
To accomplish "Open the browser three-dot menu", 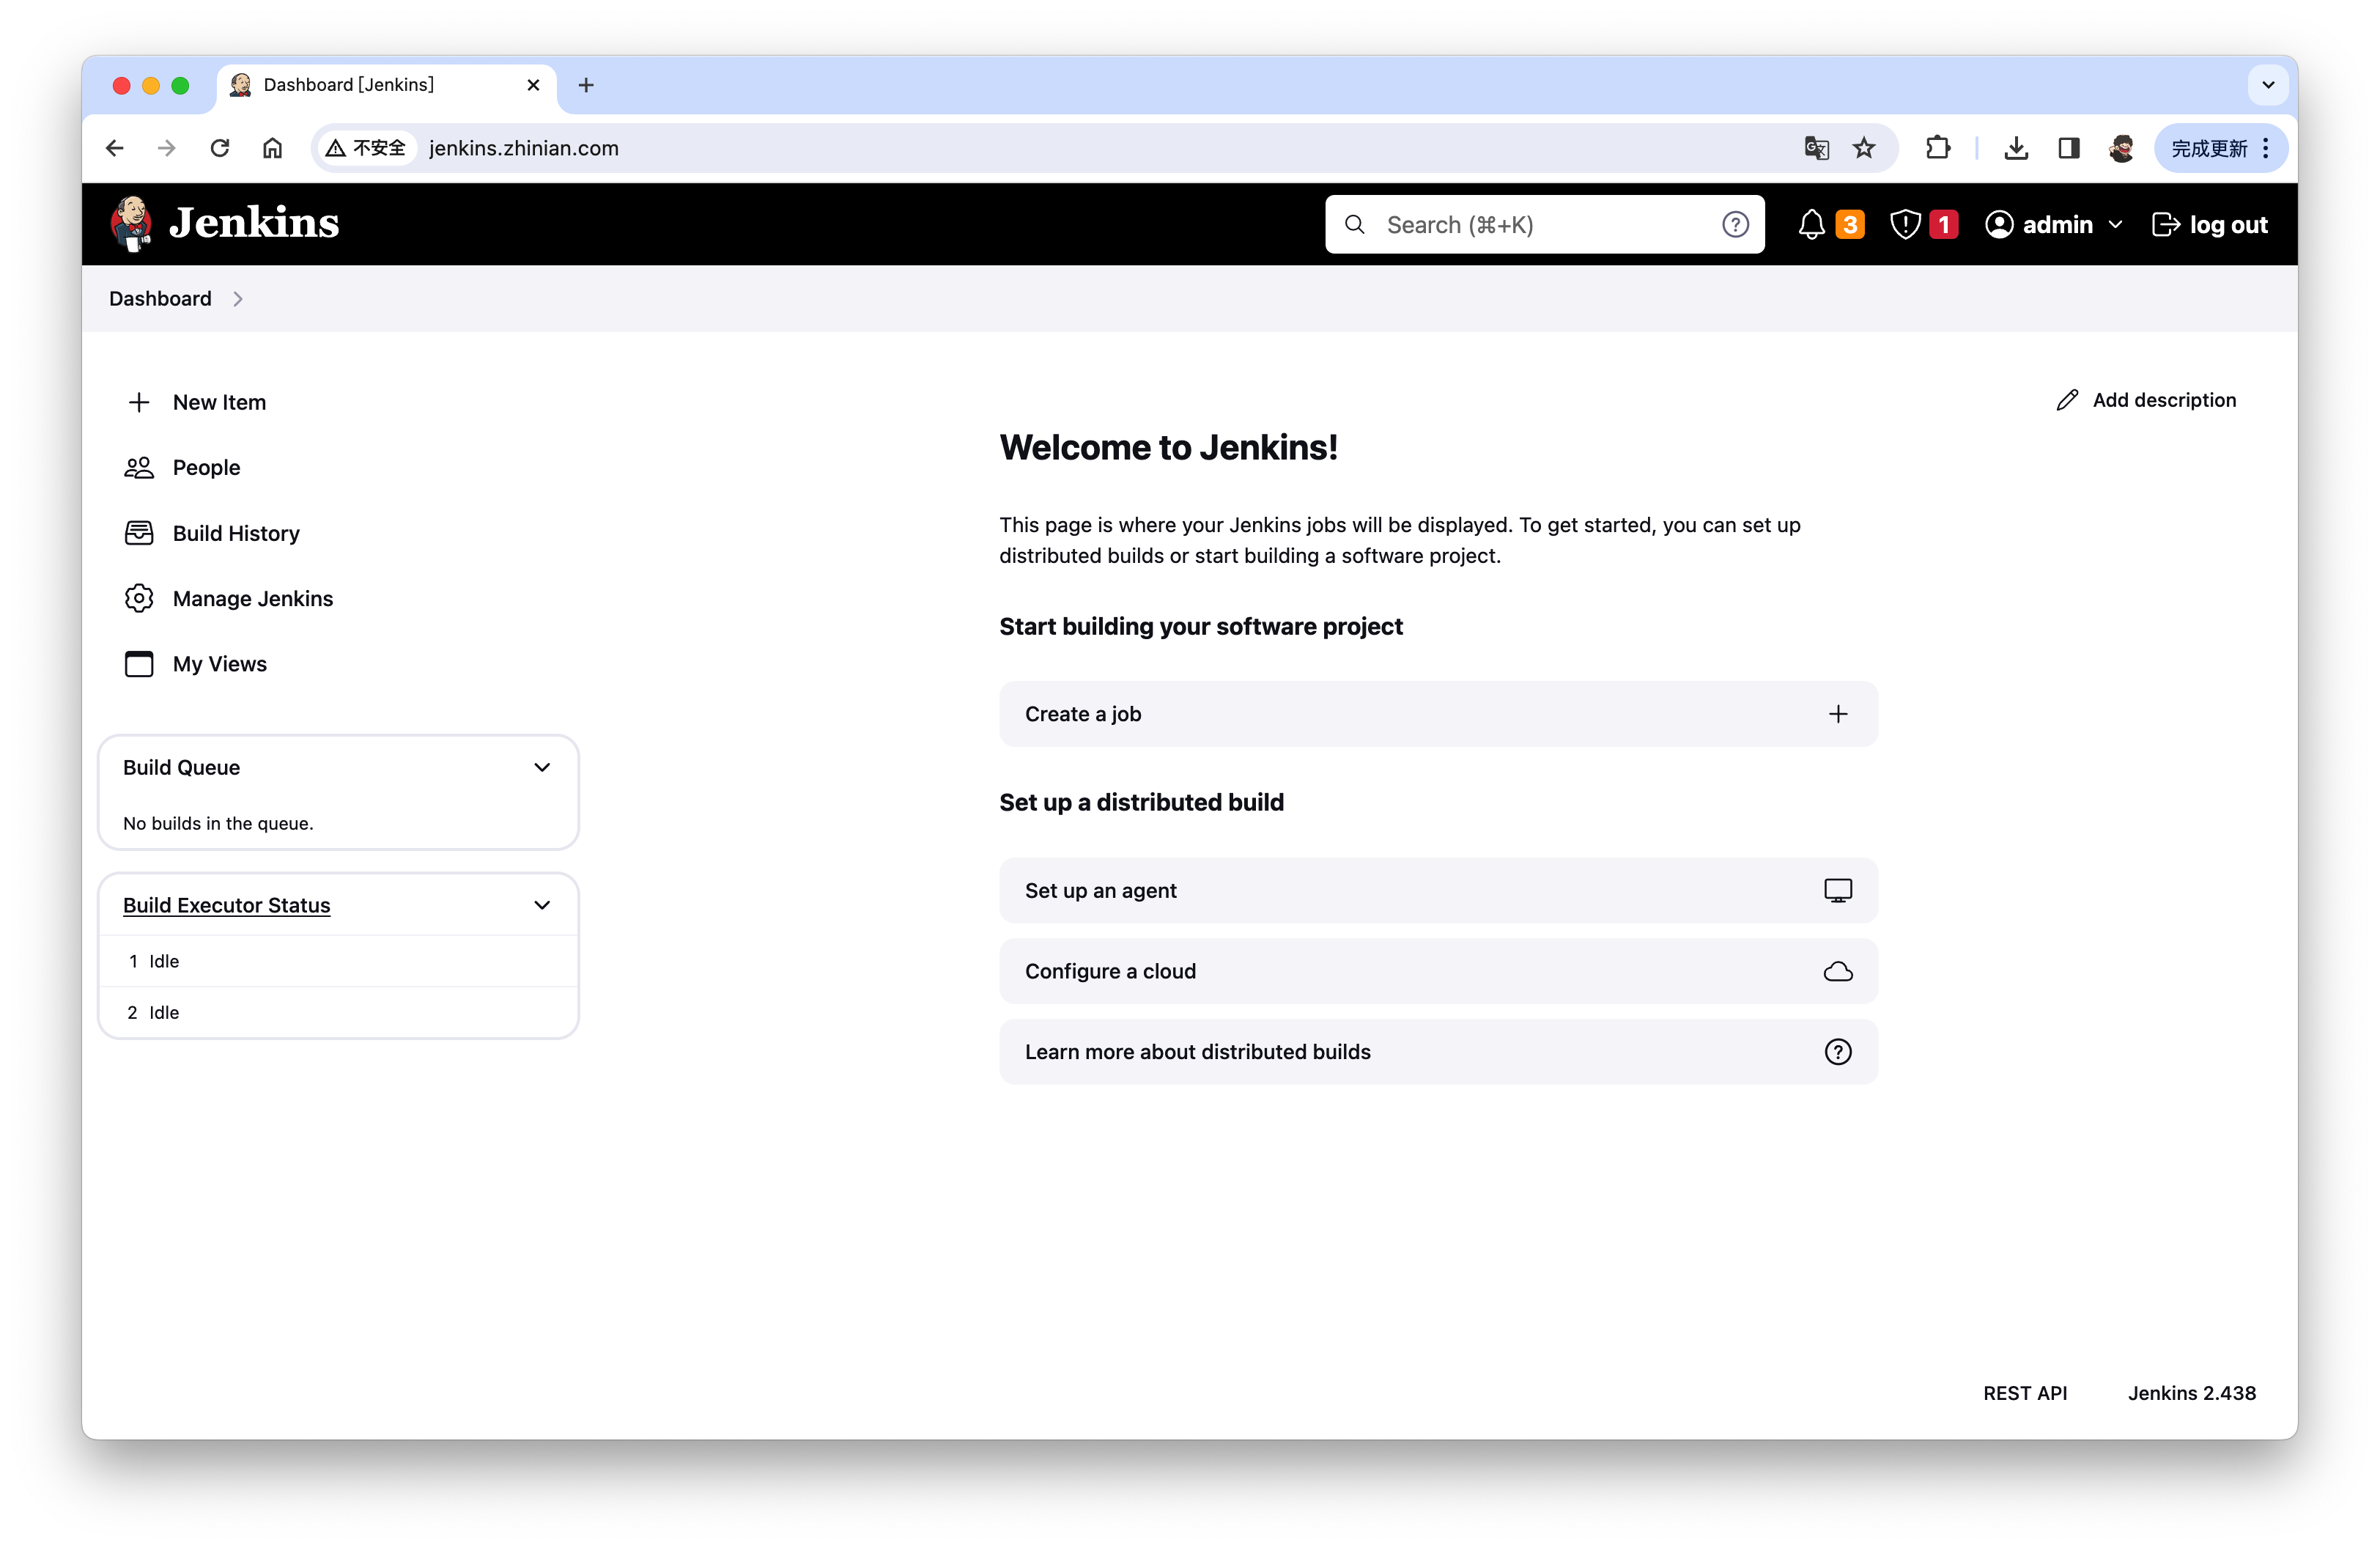I will tap(2266, 148).
